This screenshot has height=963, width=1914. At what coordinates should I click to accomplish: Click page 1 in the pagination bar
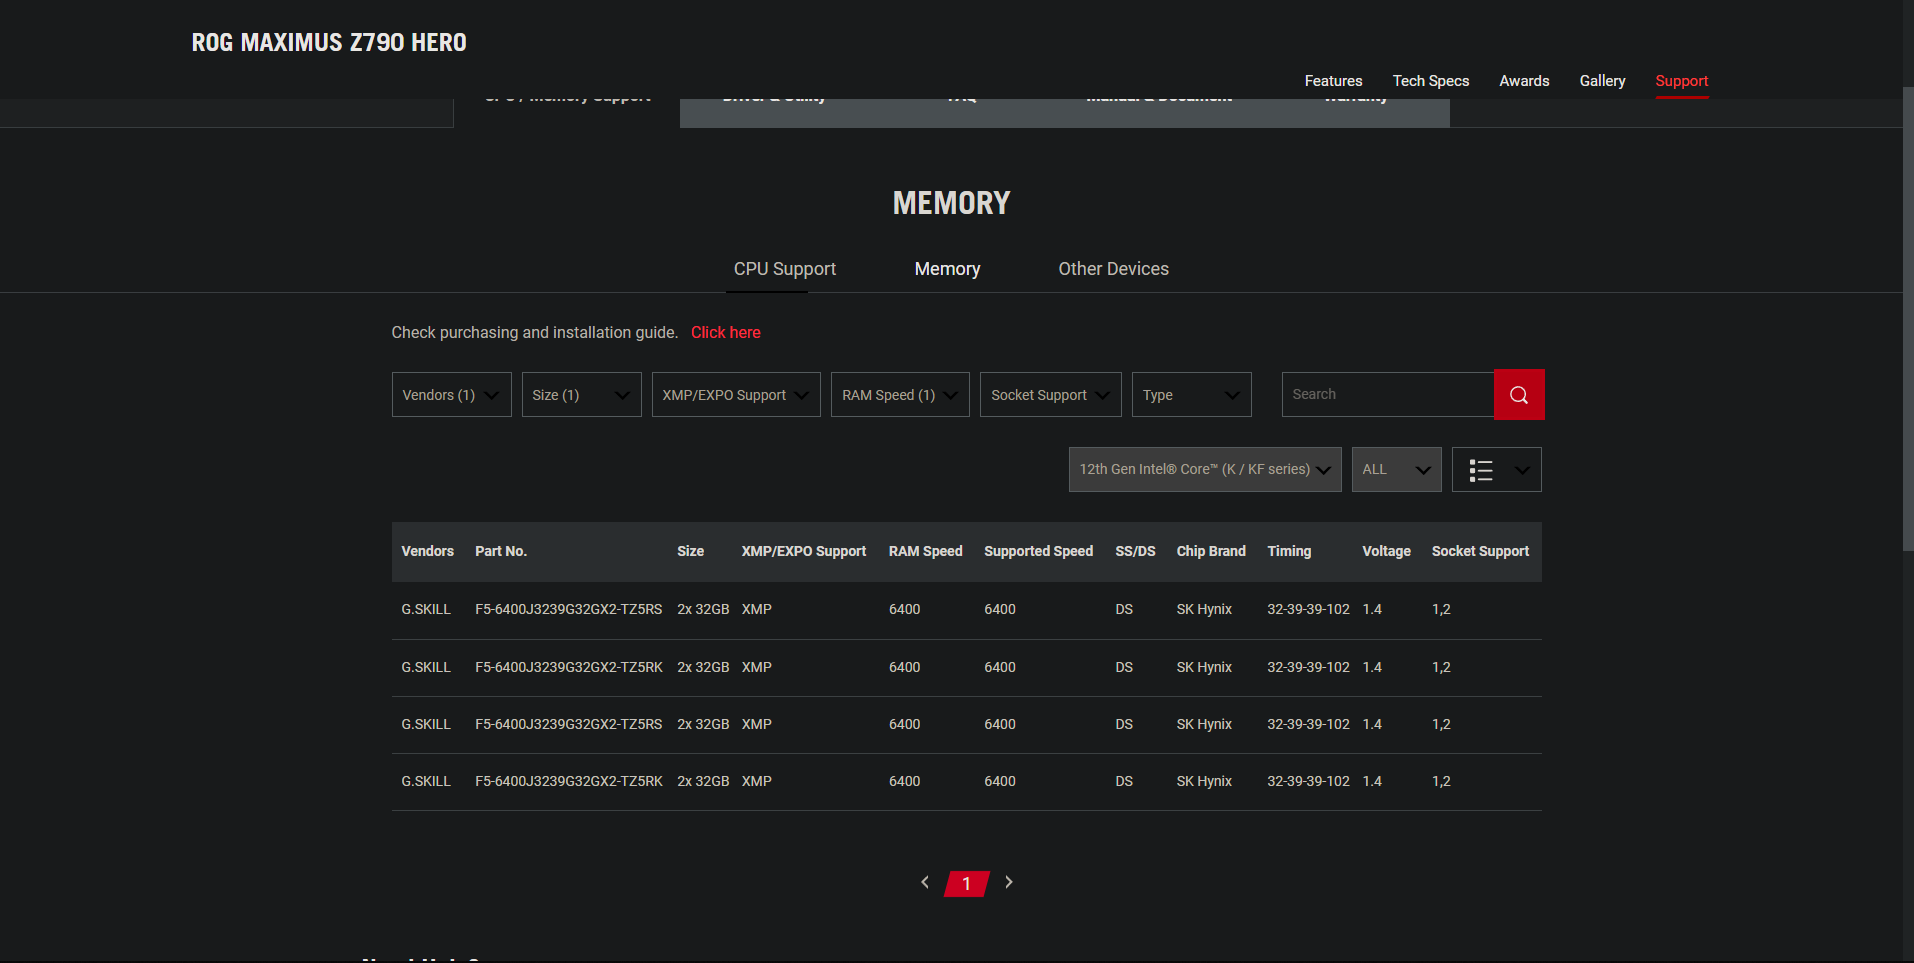(x=965, y=883)
